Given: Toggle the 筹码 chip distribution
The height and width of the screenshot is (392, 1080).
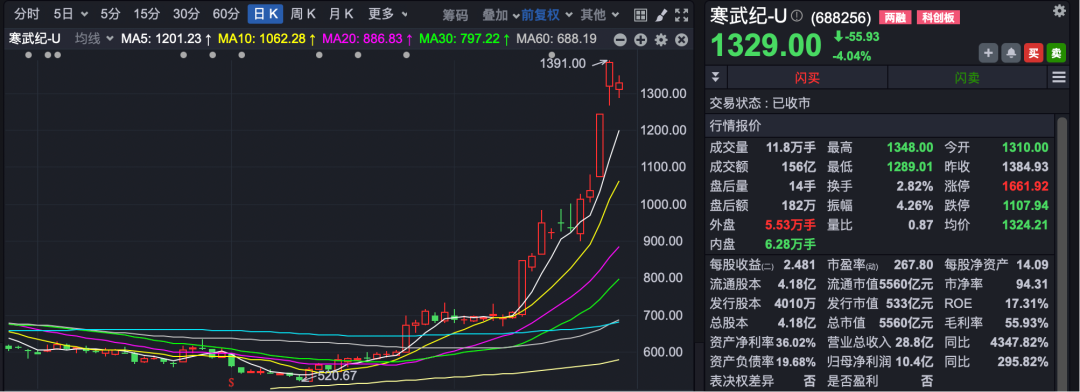Looking at the screenshot, I should click(x=455, y=14).
